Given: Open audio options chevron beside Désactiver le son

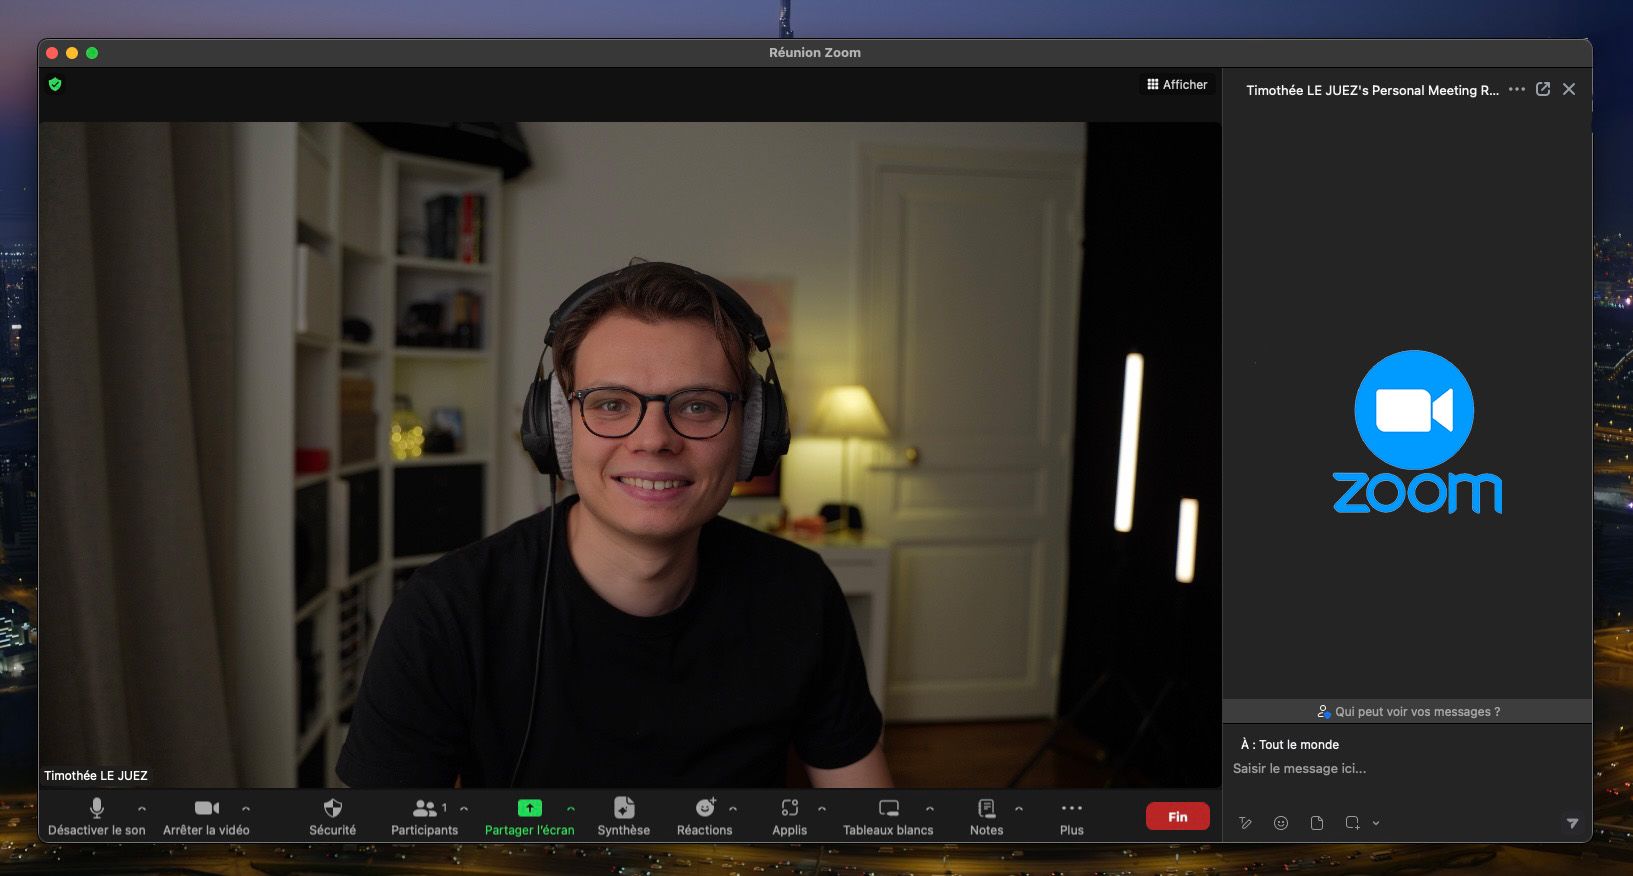Looking at the screenshot, I should [142, 808].
